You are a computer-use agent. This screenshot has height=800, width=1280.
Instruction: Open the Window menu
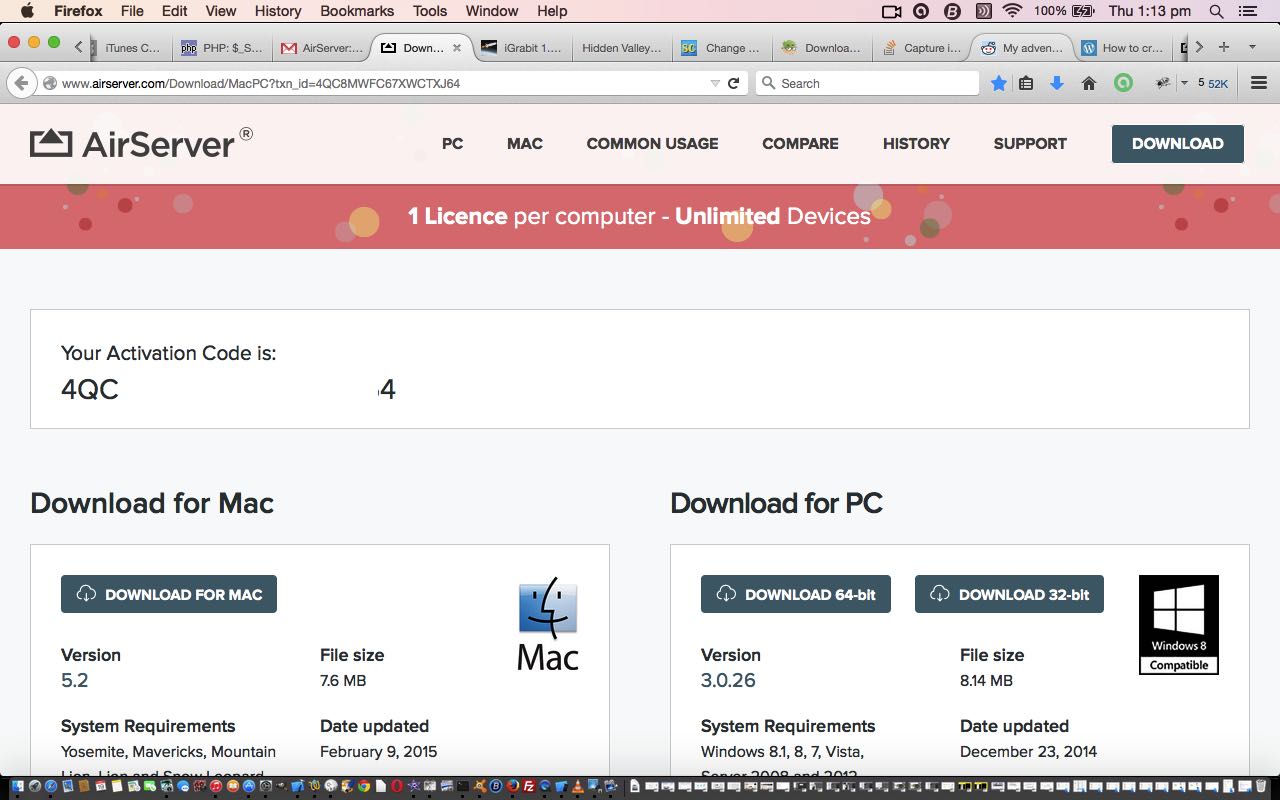pos(492,11)
